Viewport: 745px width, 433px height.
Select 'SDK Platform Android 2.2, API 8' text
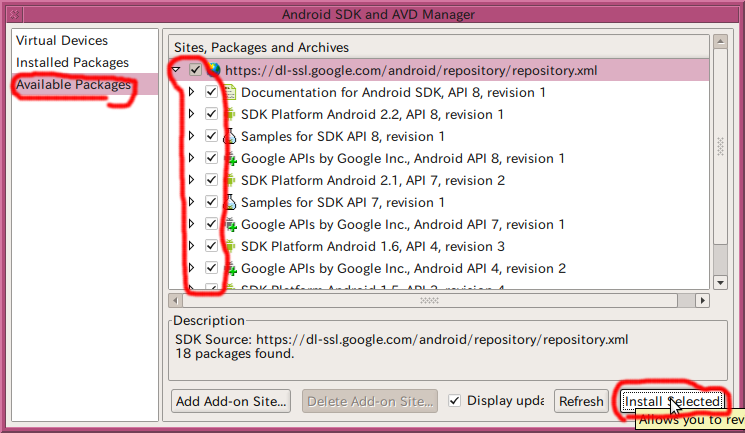coord(372,114)
